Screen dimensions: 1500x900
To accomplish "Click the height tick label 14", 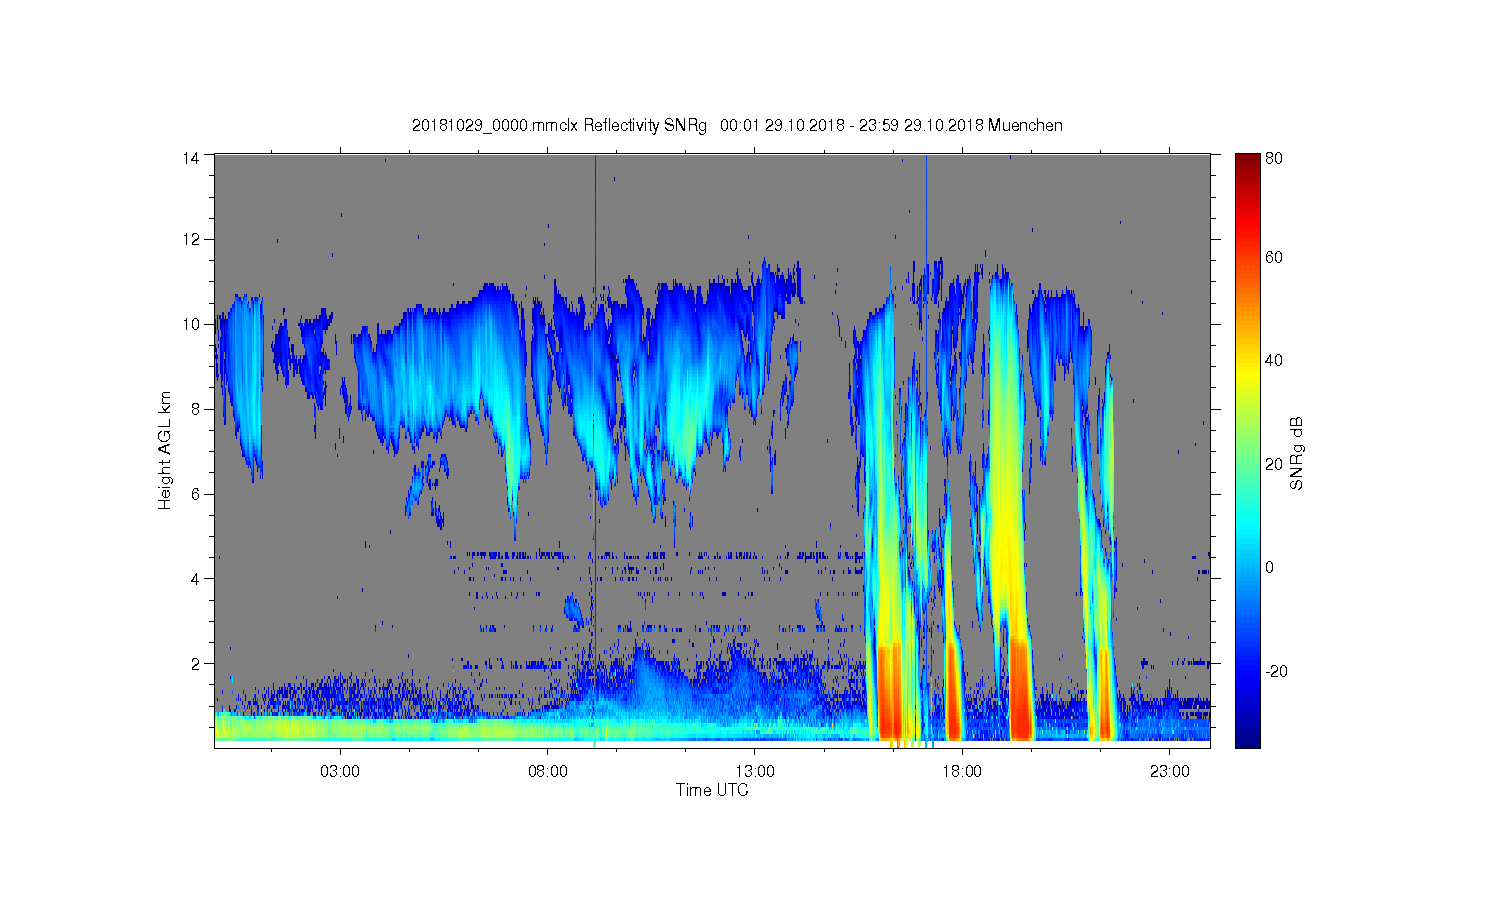I will 191,157.
